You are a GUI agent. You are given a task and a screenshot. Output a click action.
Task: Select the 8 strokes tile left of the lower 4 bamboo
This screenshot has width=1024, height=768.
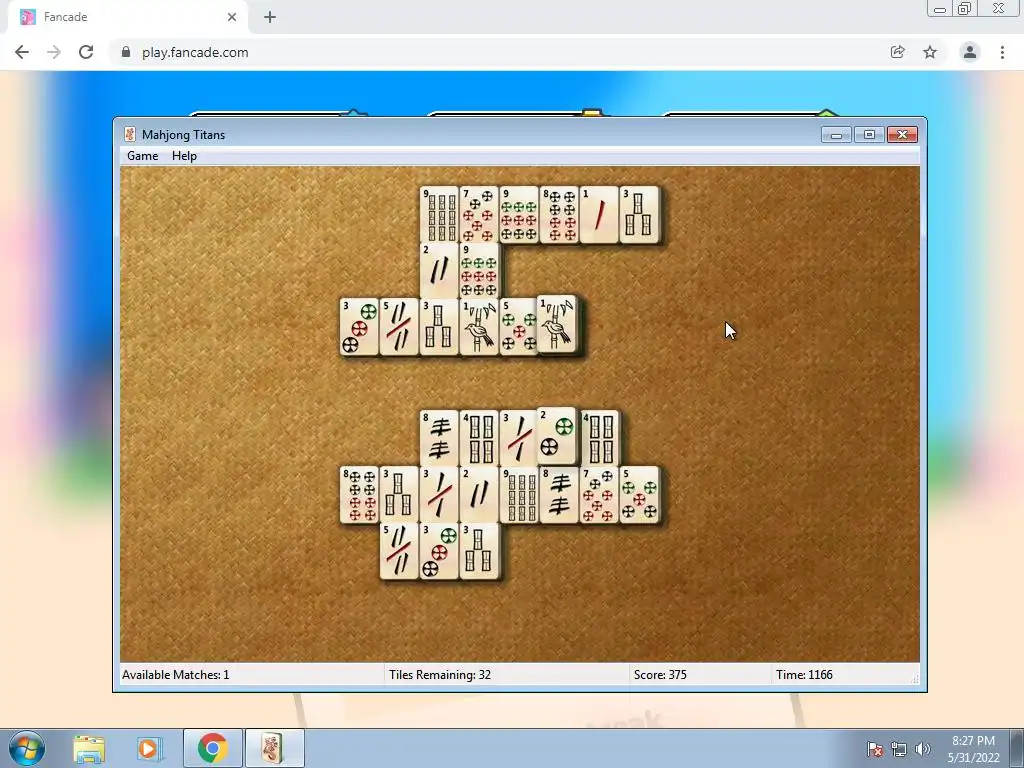tap(439, 438)
